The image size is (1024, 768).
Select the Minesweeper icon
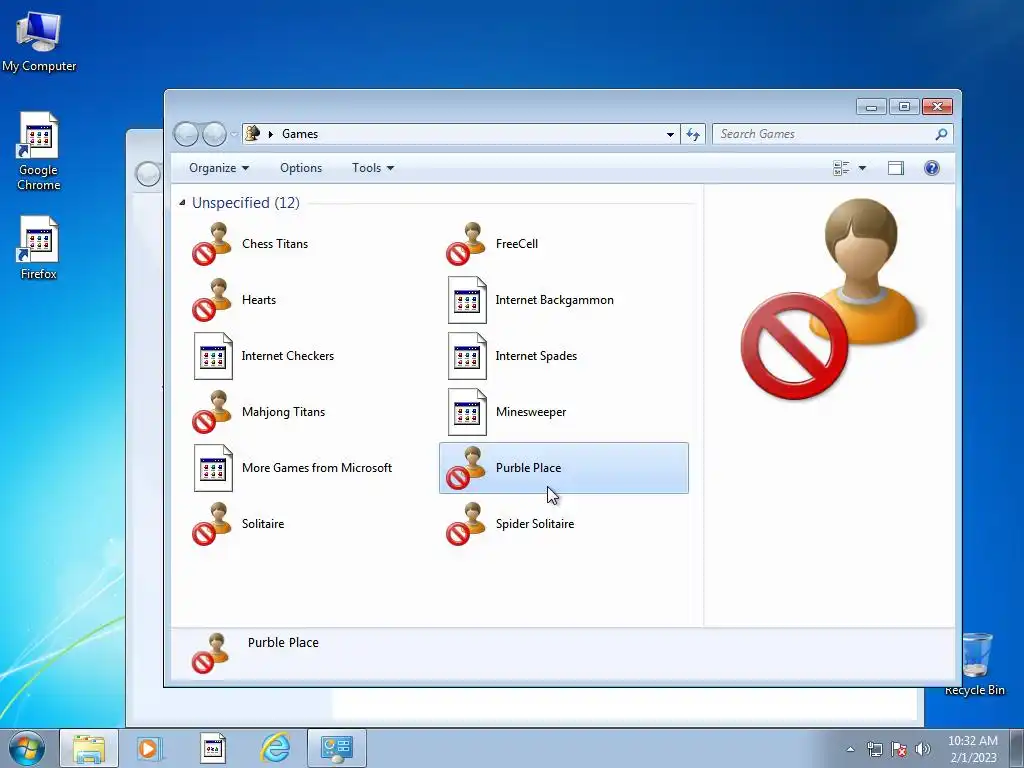coord(467,412)
